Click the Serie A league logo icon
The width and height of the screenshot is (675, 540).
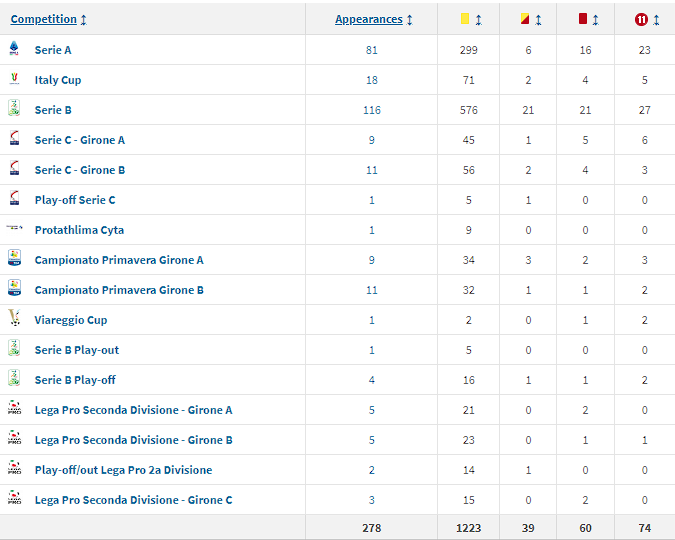(x=14, y=49)
